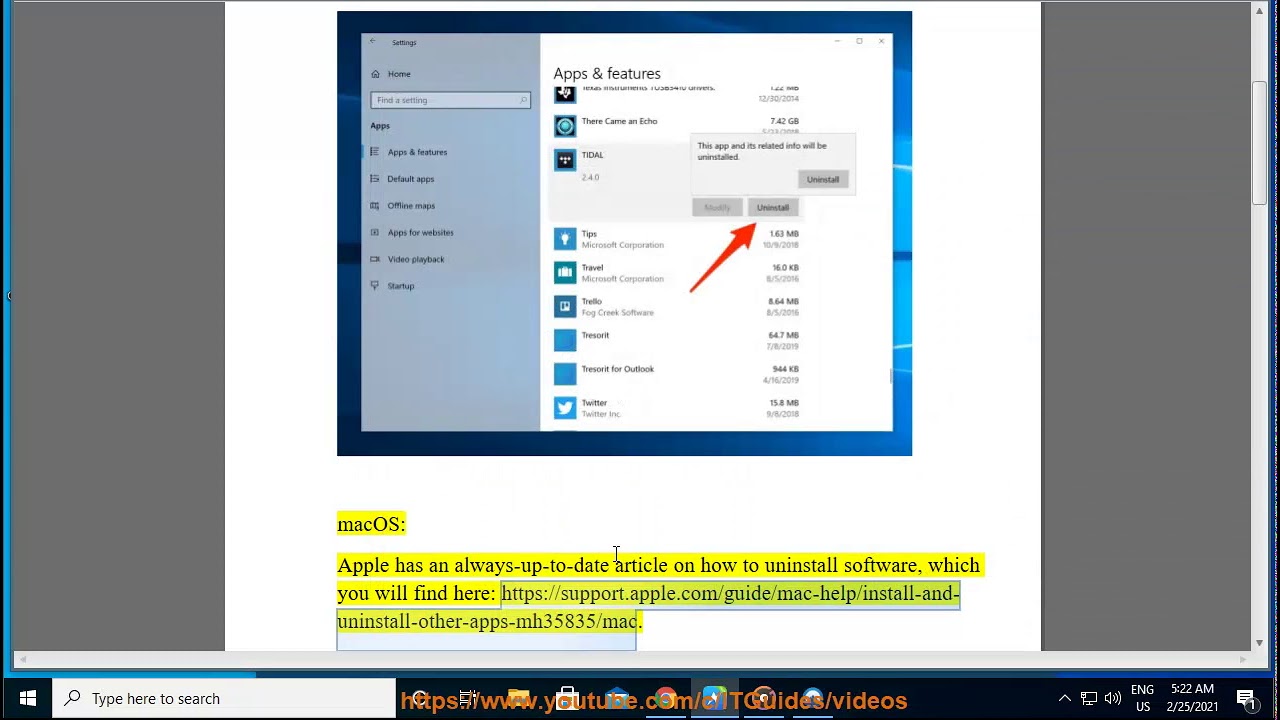The width and height of the screenshot is (1280, 720).
Task: Open the volume control tray icon
Action: 1113,699
